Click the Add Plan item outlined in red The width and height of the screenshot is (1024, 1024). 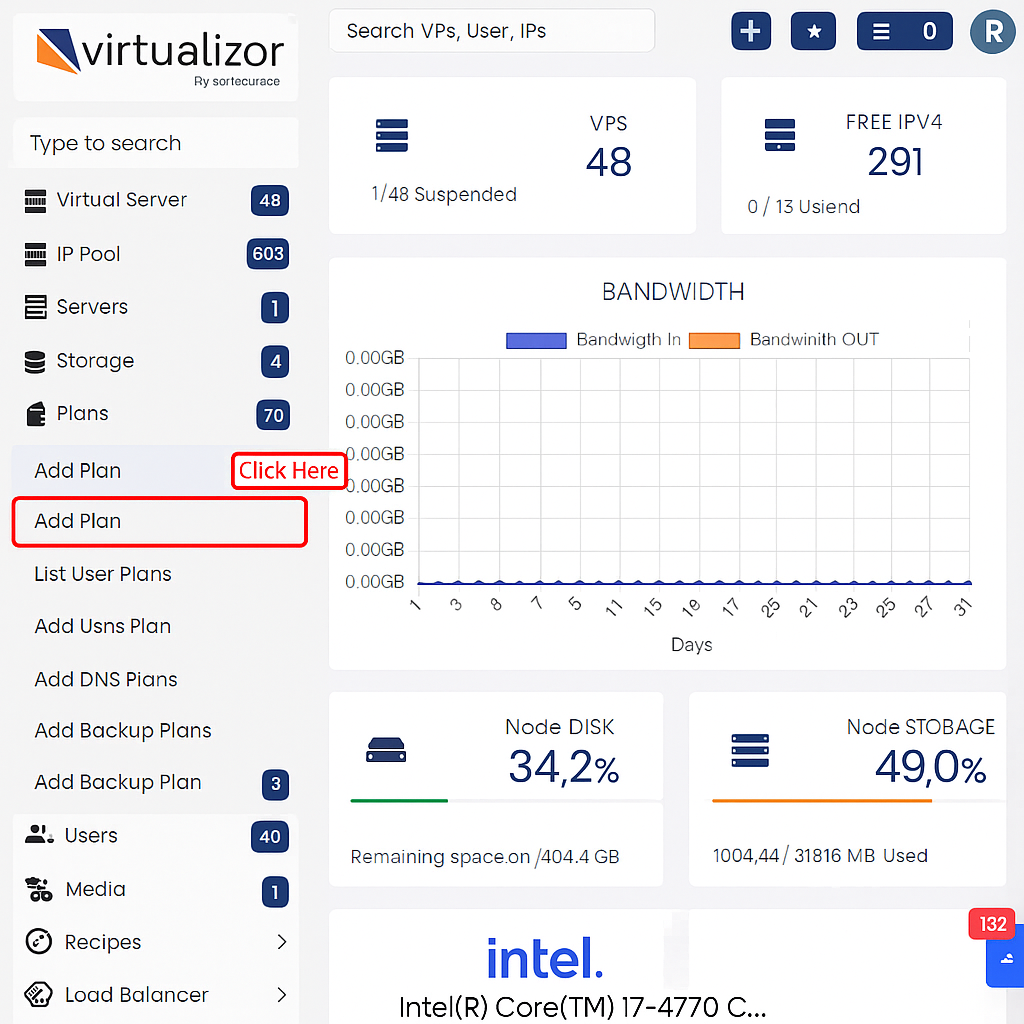[x=158, y=521]
